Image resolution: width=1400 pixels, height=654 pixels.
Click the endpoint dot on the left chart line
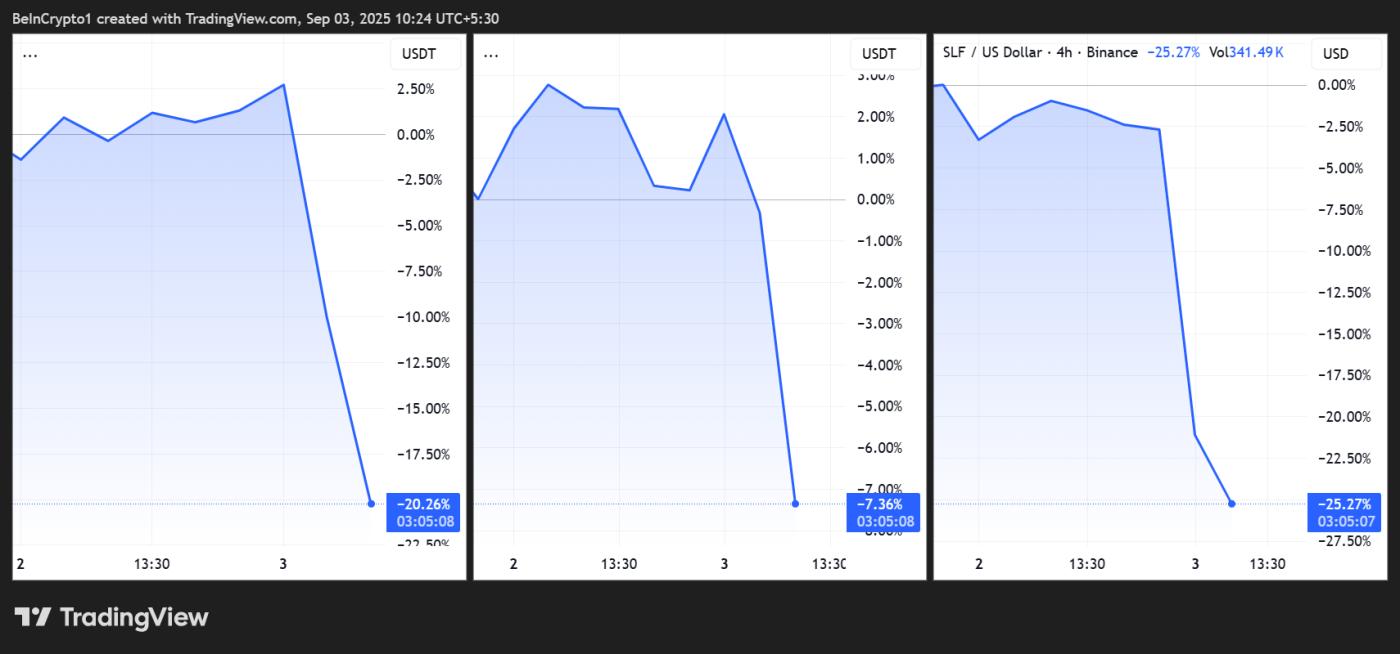[x=371, y=503]
